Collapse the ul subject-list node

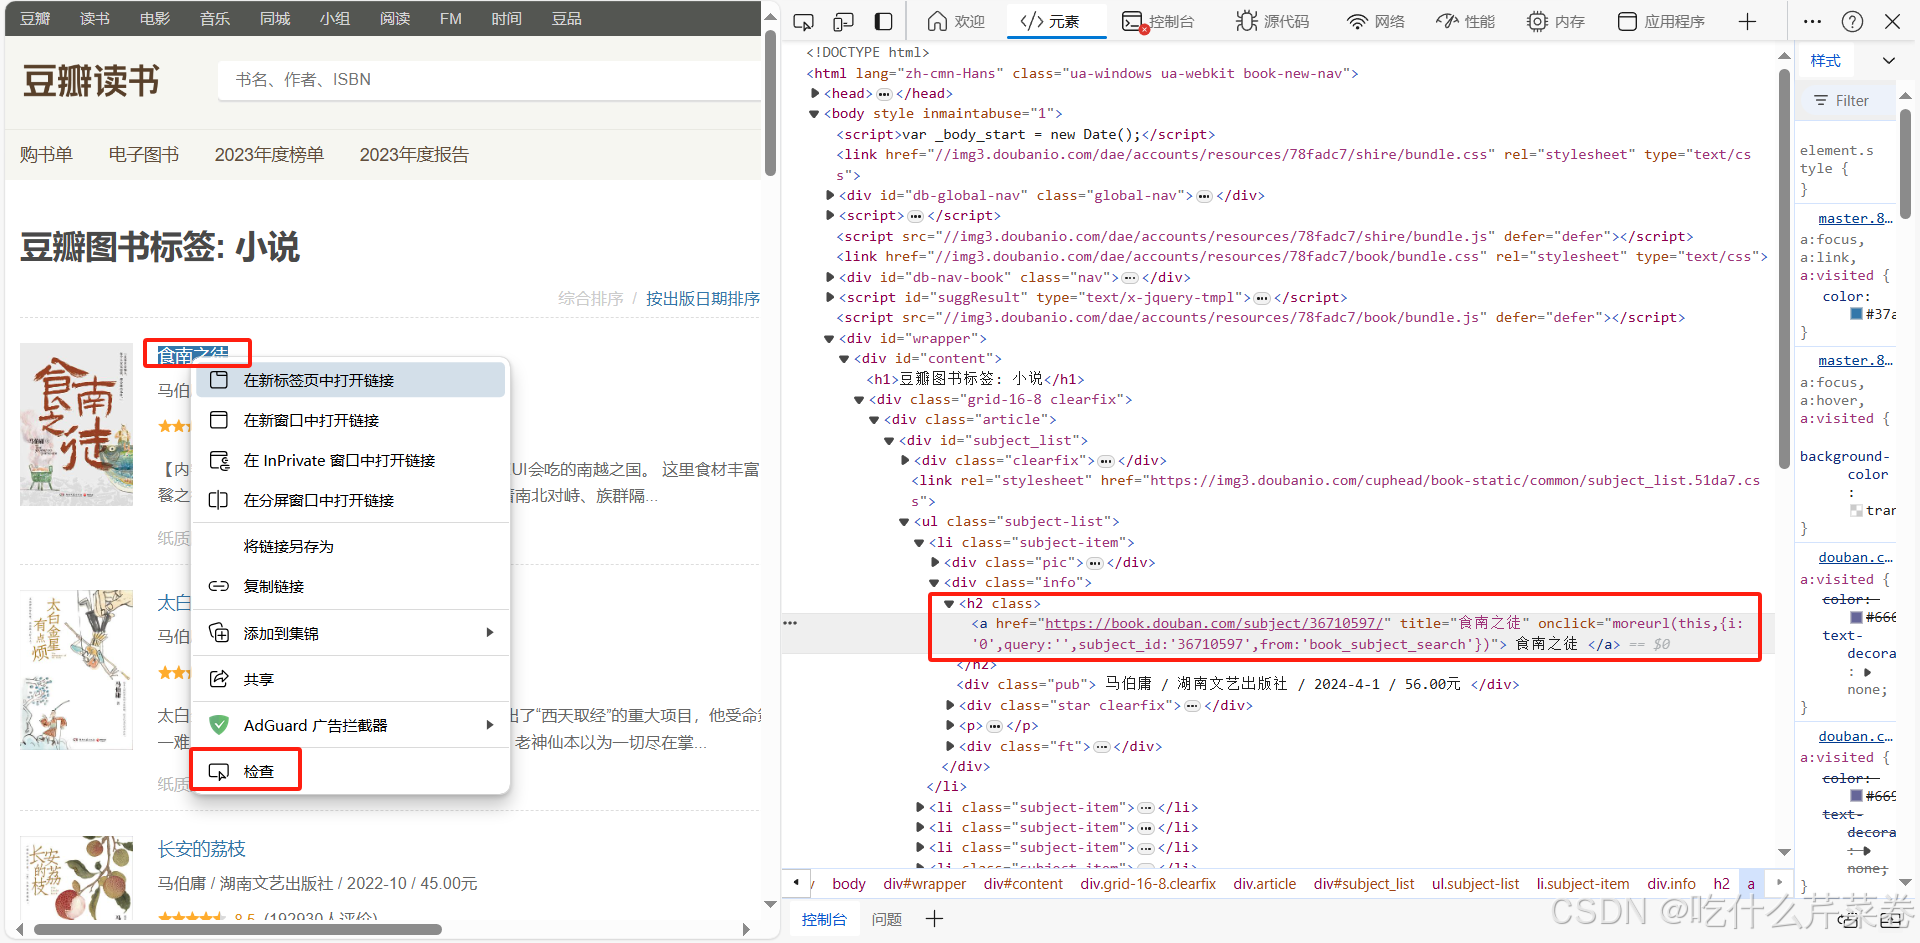(x=904, y=521)
